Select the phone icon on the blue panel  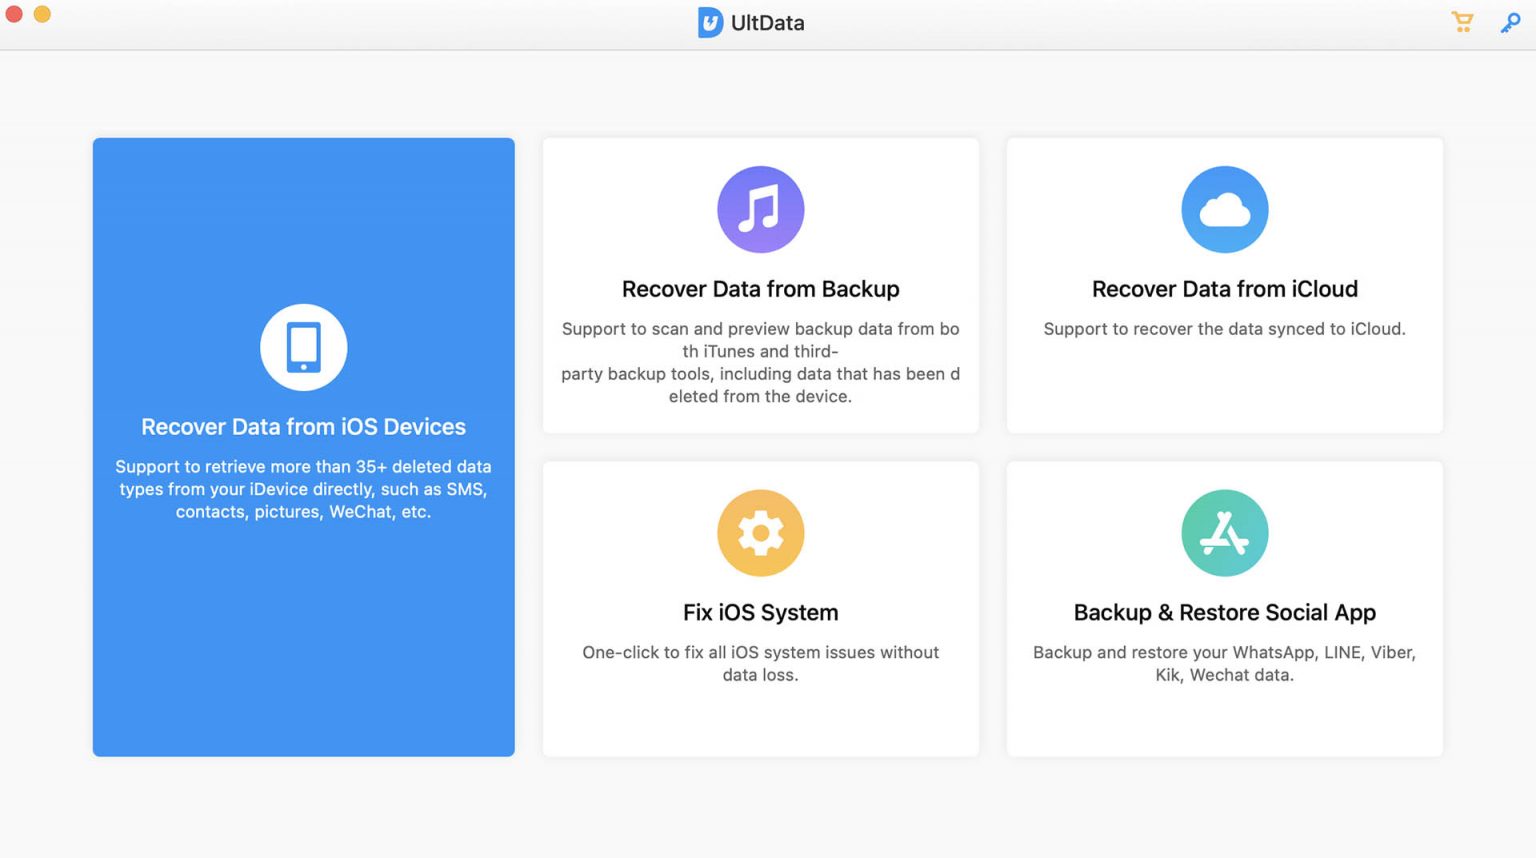pos(304,347)
